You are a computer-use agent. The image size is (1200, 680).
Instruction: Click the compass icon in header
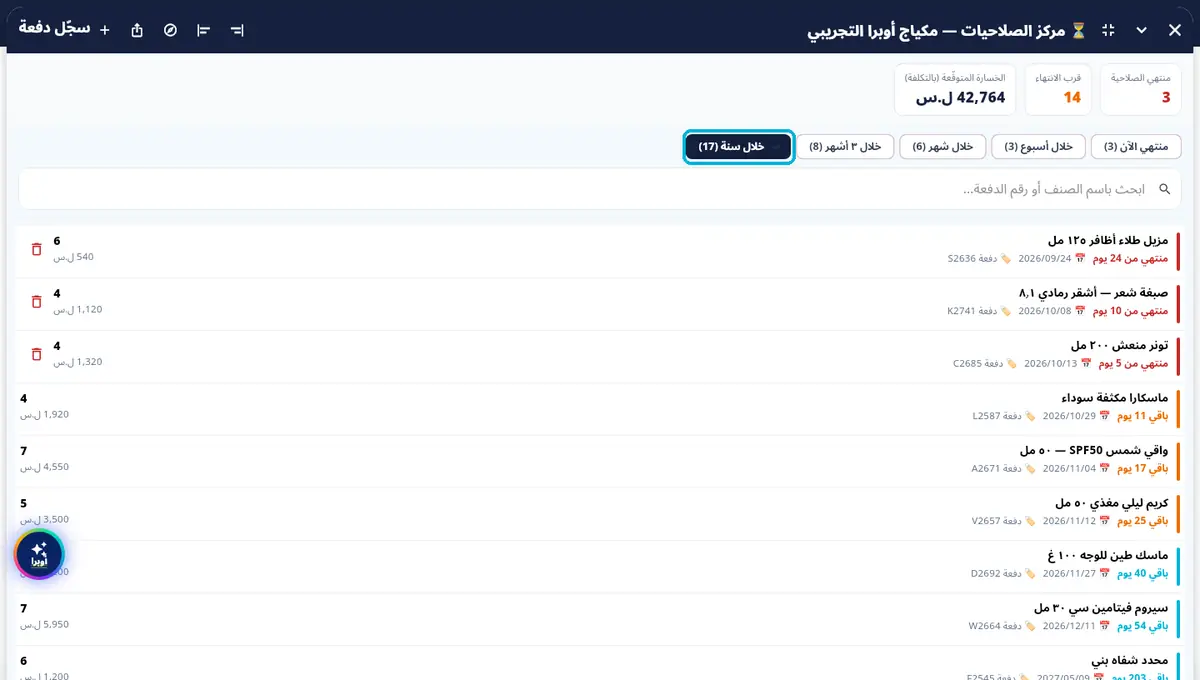(170, 30)
